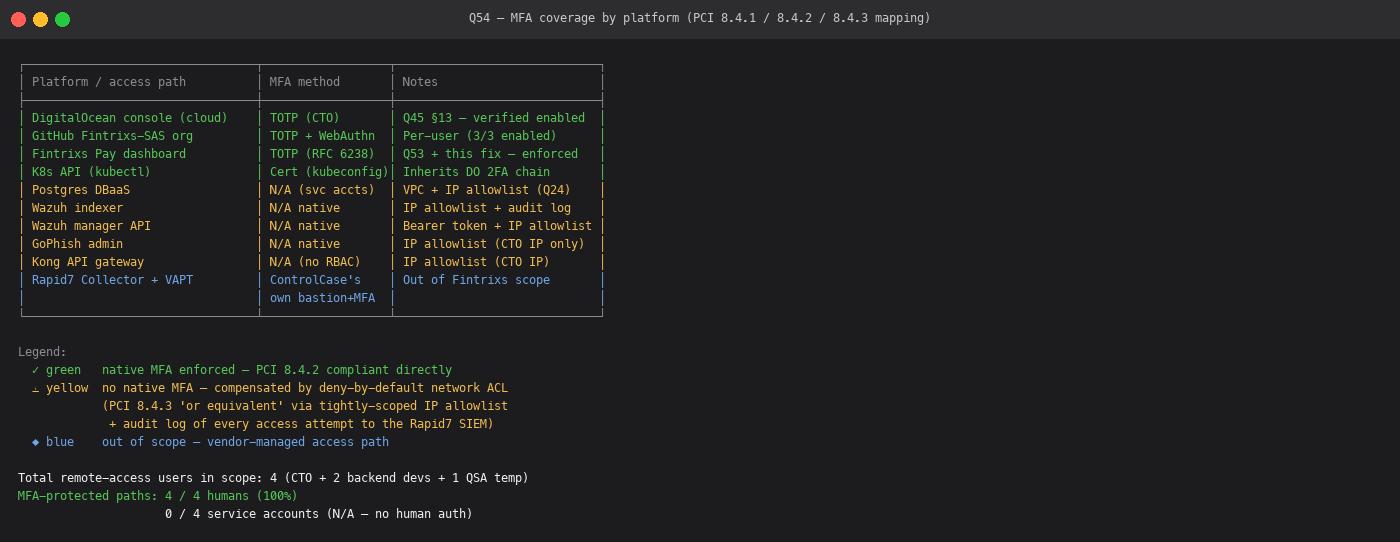This screenshot has height=542, width=1400.
Task: Click the 'N/A (no RBAC)' method cell
Action: [x=315, y=262]
